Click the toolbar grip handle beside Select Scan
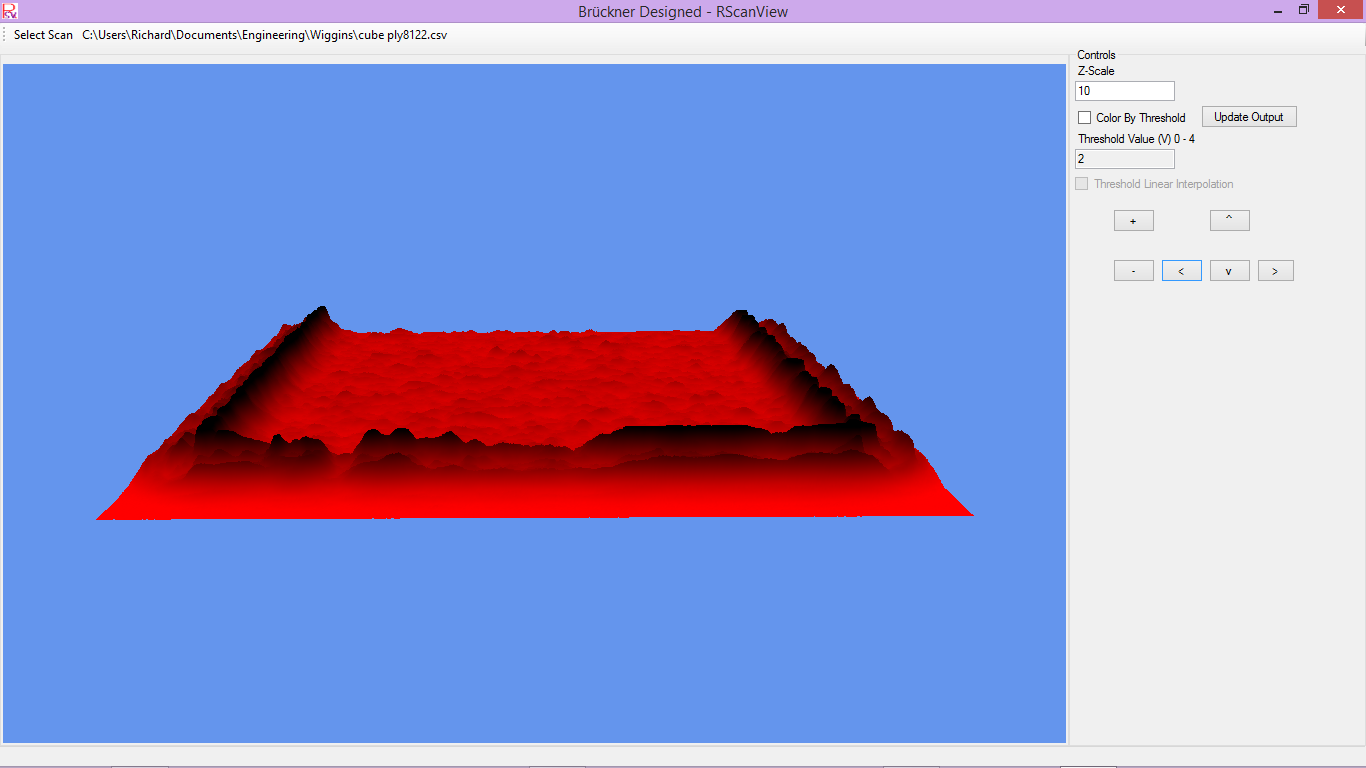This screenshot has height=768, width=1366. click(5, 35)
